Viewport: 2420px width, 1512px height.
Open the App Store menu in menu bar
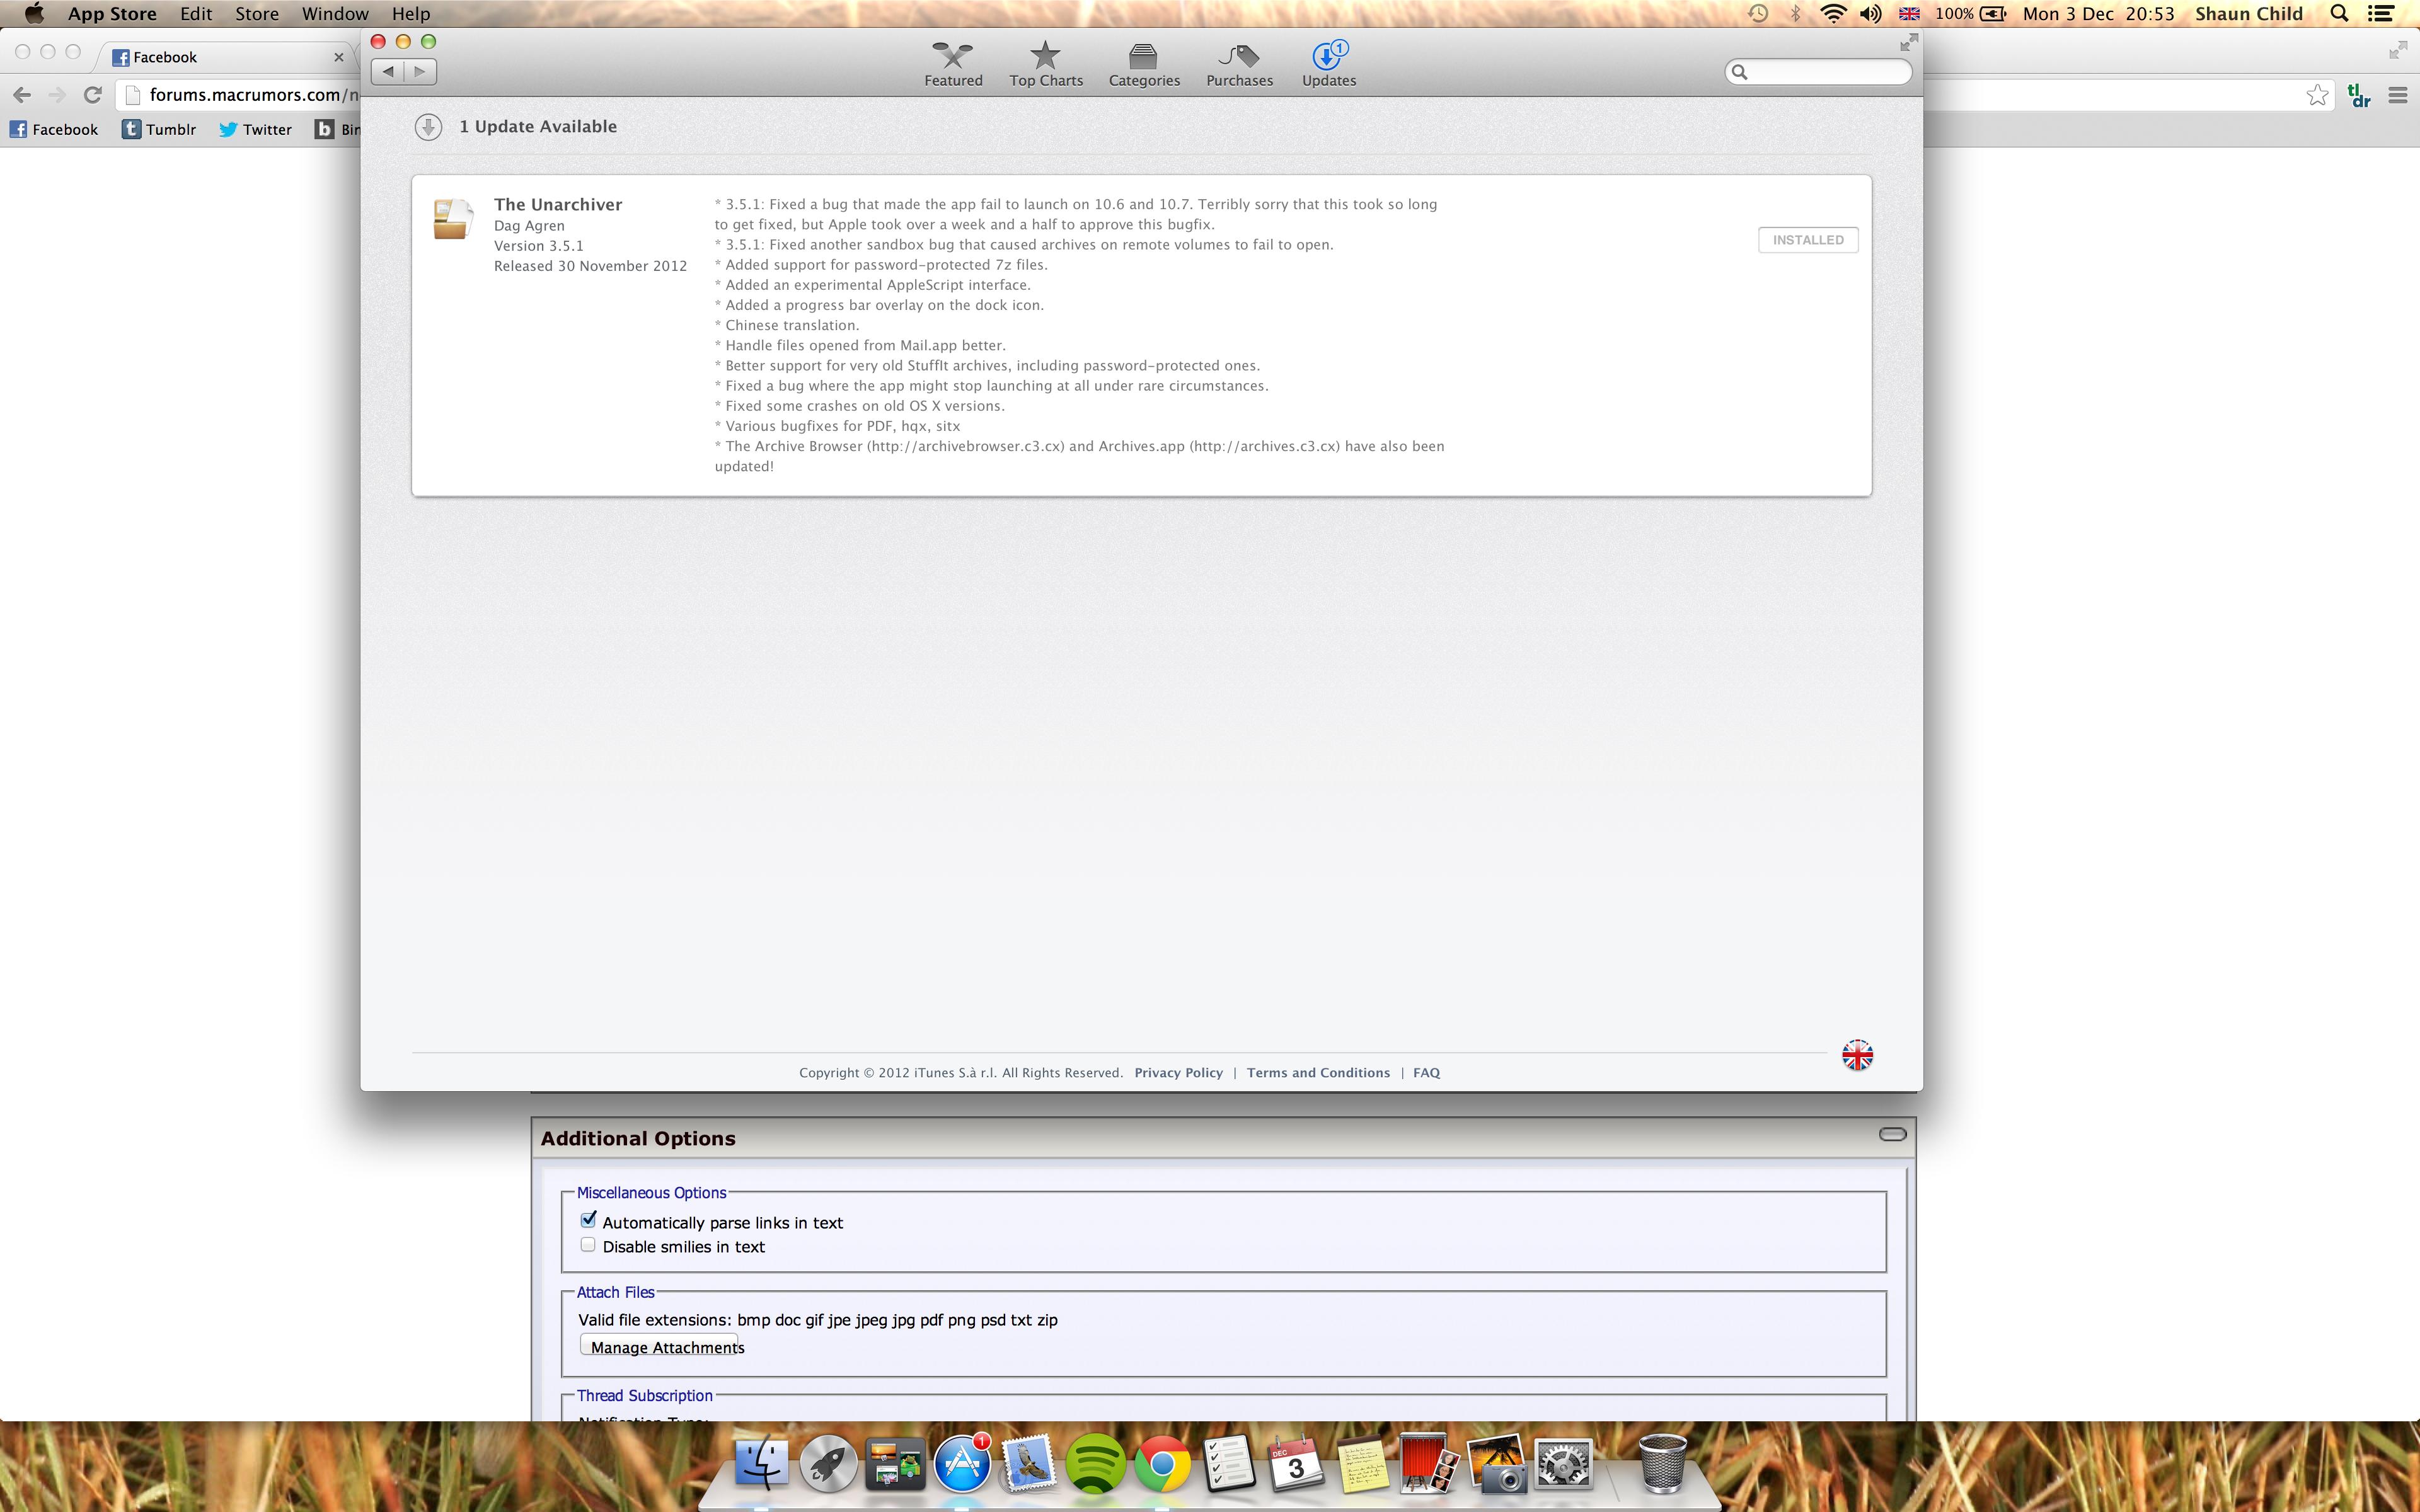[x=112, y=14]
